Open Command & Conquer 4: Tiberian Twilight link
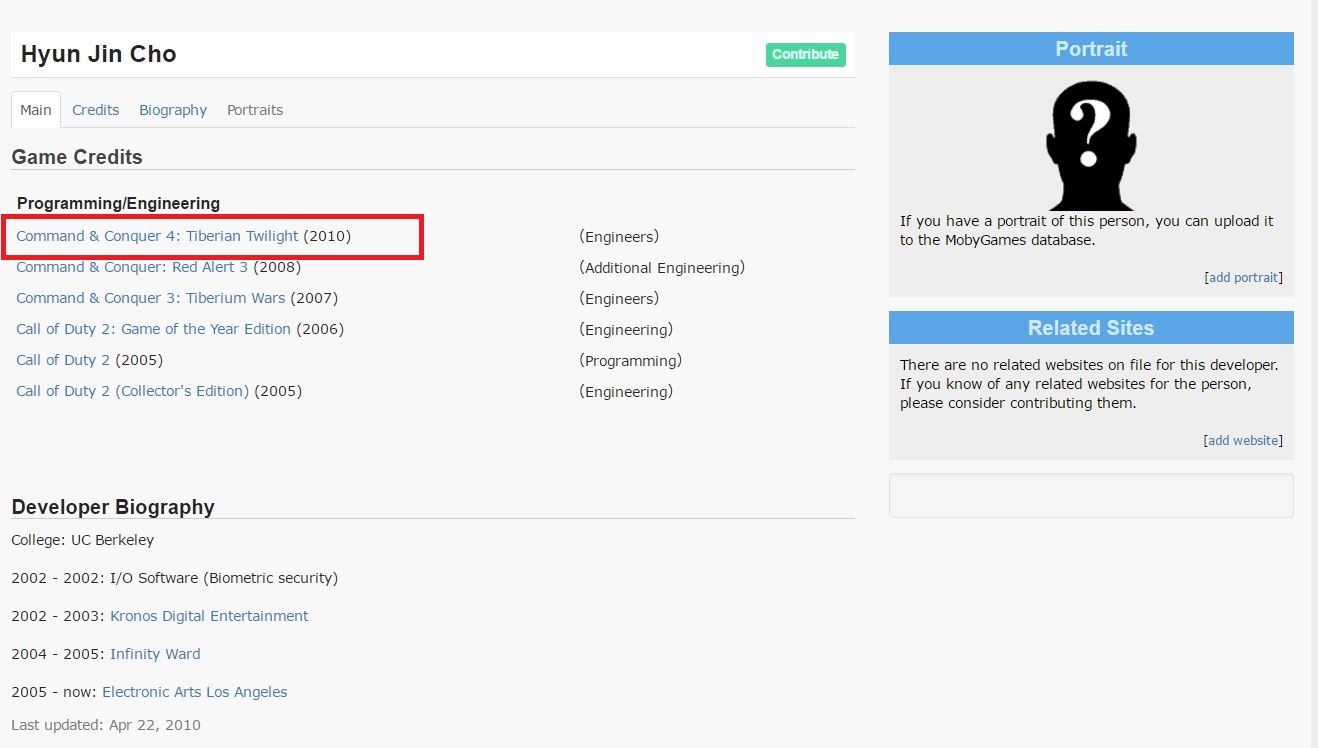1318x748 pixels. pos(157,236)
